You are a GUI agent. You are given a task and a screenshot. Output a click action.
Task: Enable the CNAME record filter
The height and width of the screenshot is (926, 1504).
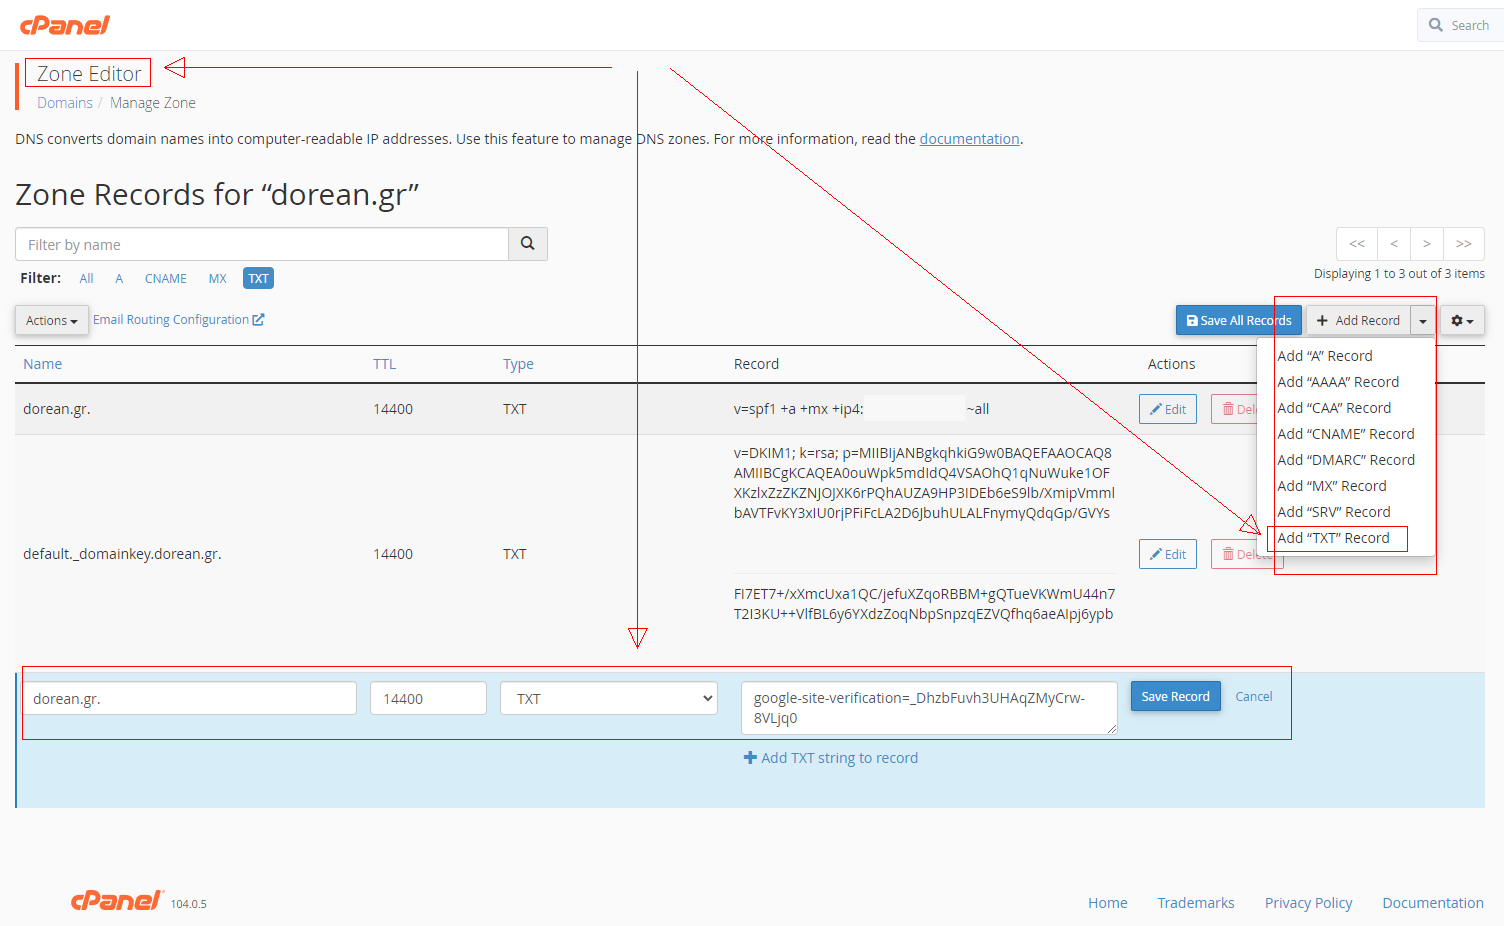tap(165, 278)
